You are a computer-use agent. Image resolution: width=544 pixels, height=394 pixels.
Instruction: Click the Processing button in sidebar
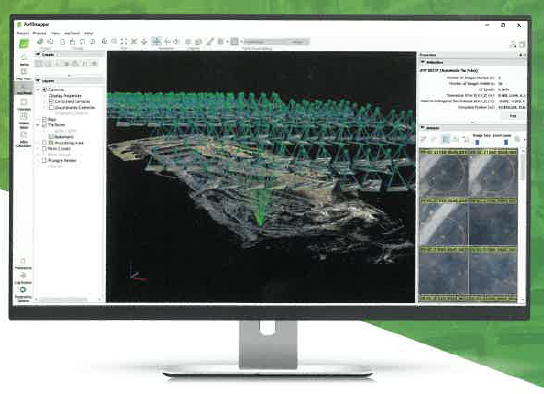(23, 264)
